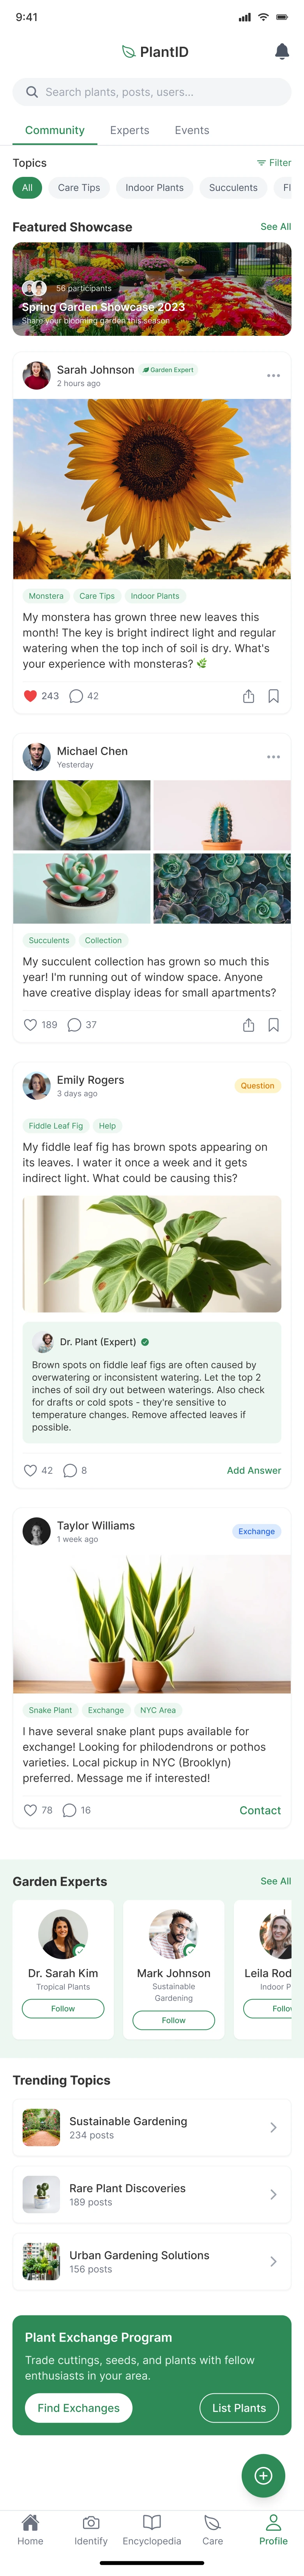The width and height of the screenshot is (304, 2576).
Task: Bookmark Sarah Johnson's sunflower post
Action: 273,696
